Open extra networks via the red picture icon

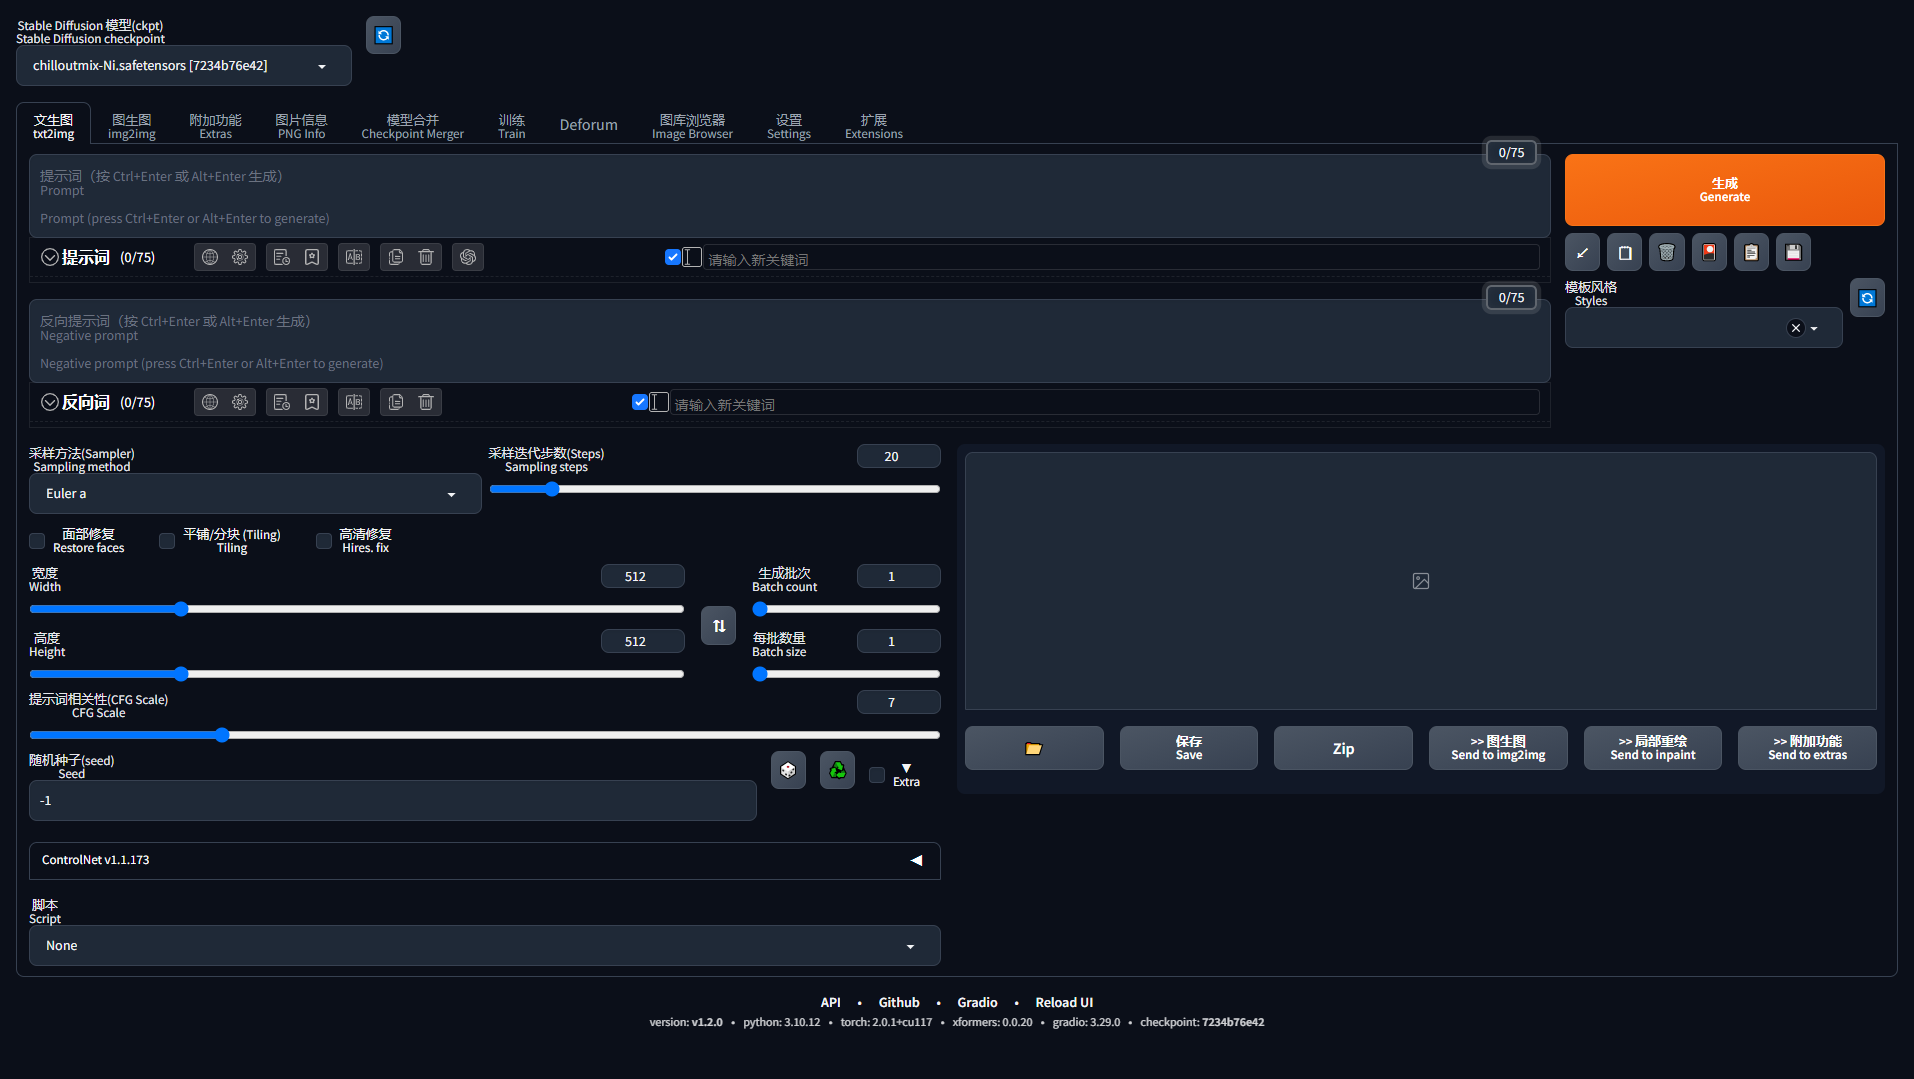1708,252
